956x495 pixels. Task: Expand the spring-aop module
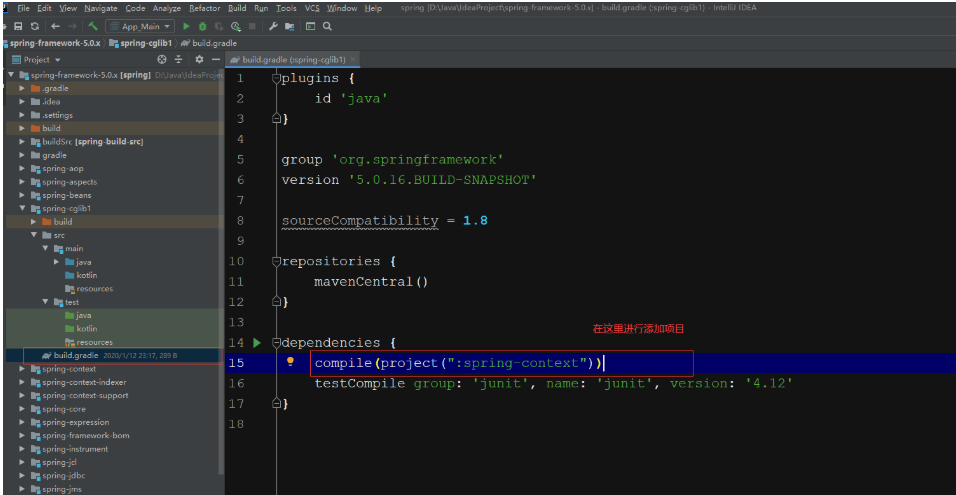coord(22,169)
